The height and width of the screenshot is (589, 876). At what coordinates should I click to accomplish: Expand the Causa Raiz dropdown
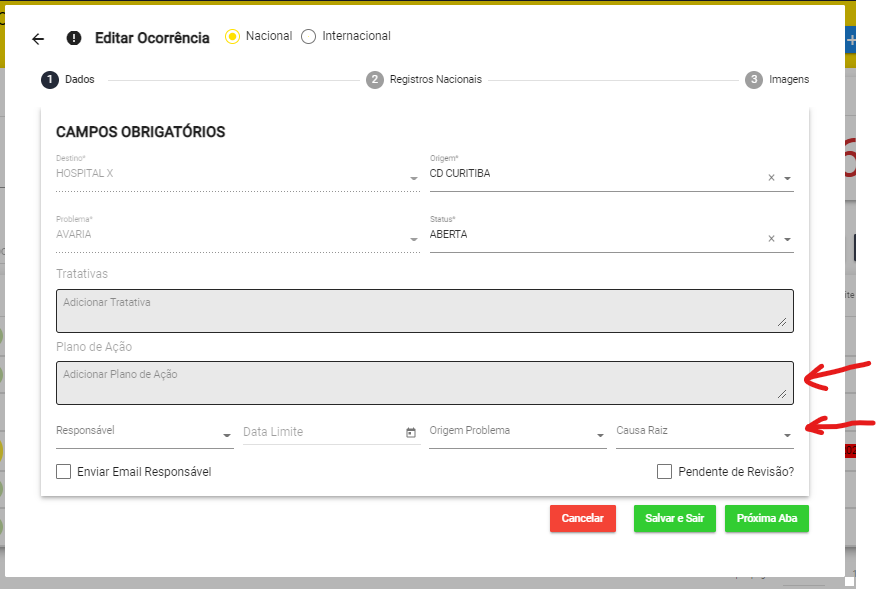tap(787, 435)
